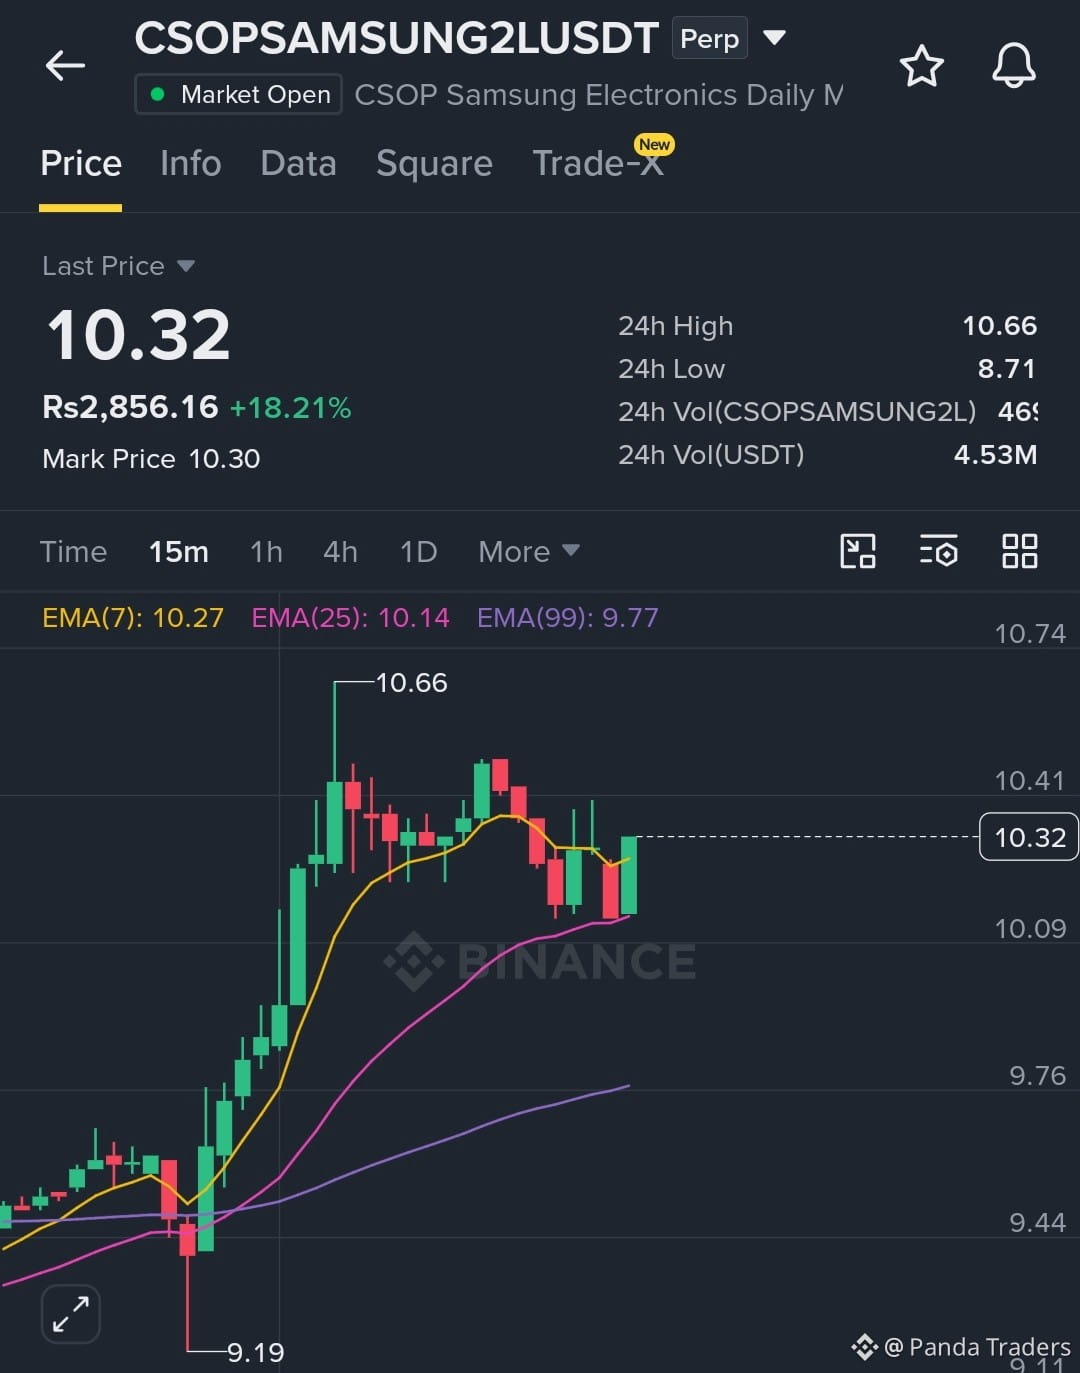Open the four-square grid layout icon

[x=1019, y=551]
